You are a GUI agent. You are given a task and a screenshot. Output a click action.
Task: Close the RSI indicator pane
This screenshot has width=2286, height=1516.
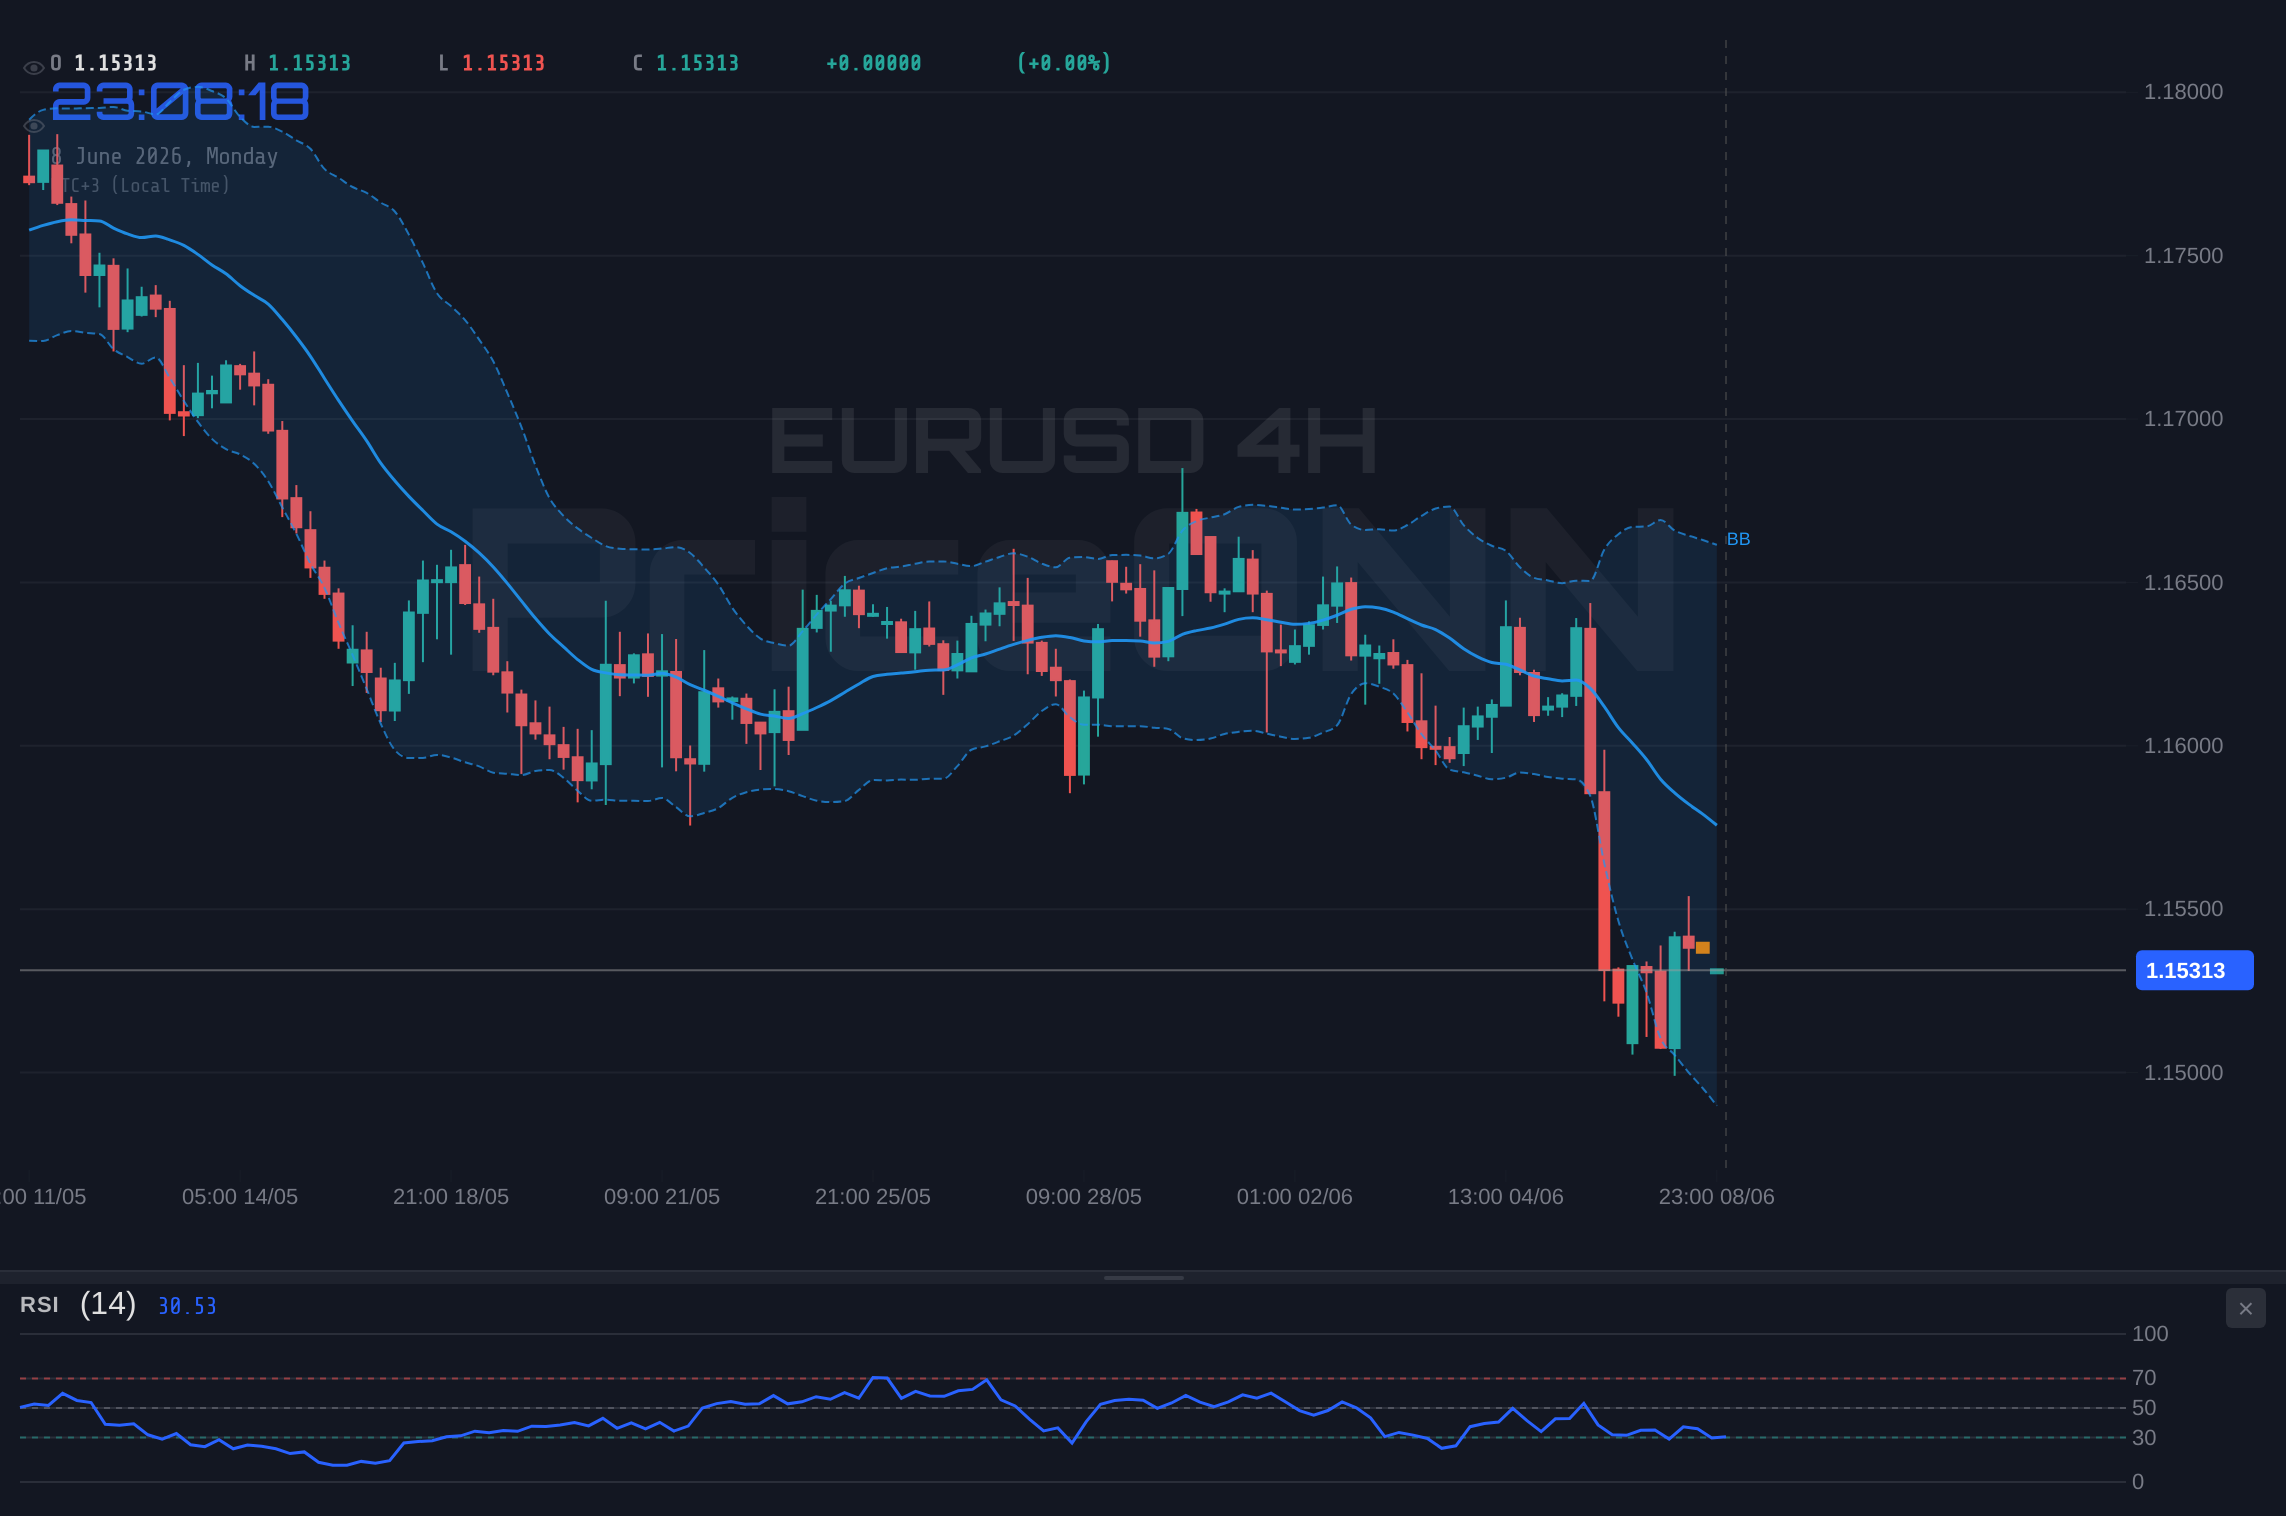coord(2245,1308)
